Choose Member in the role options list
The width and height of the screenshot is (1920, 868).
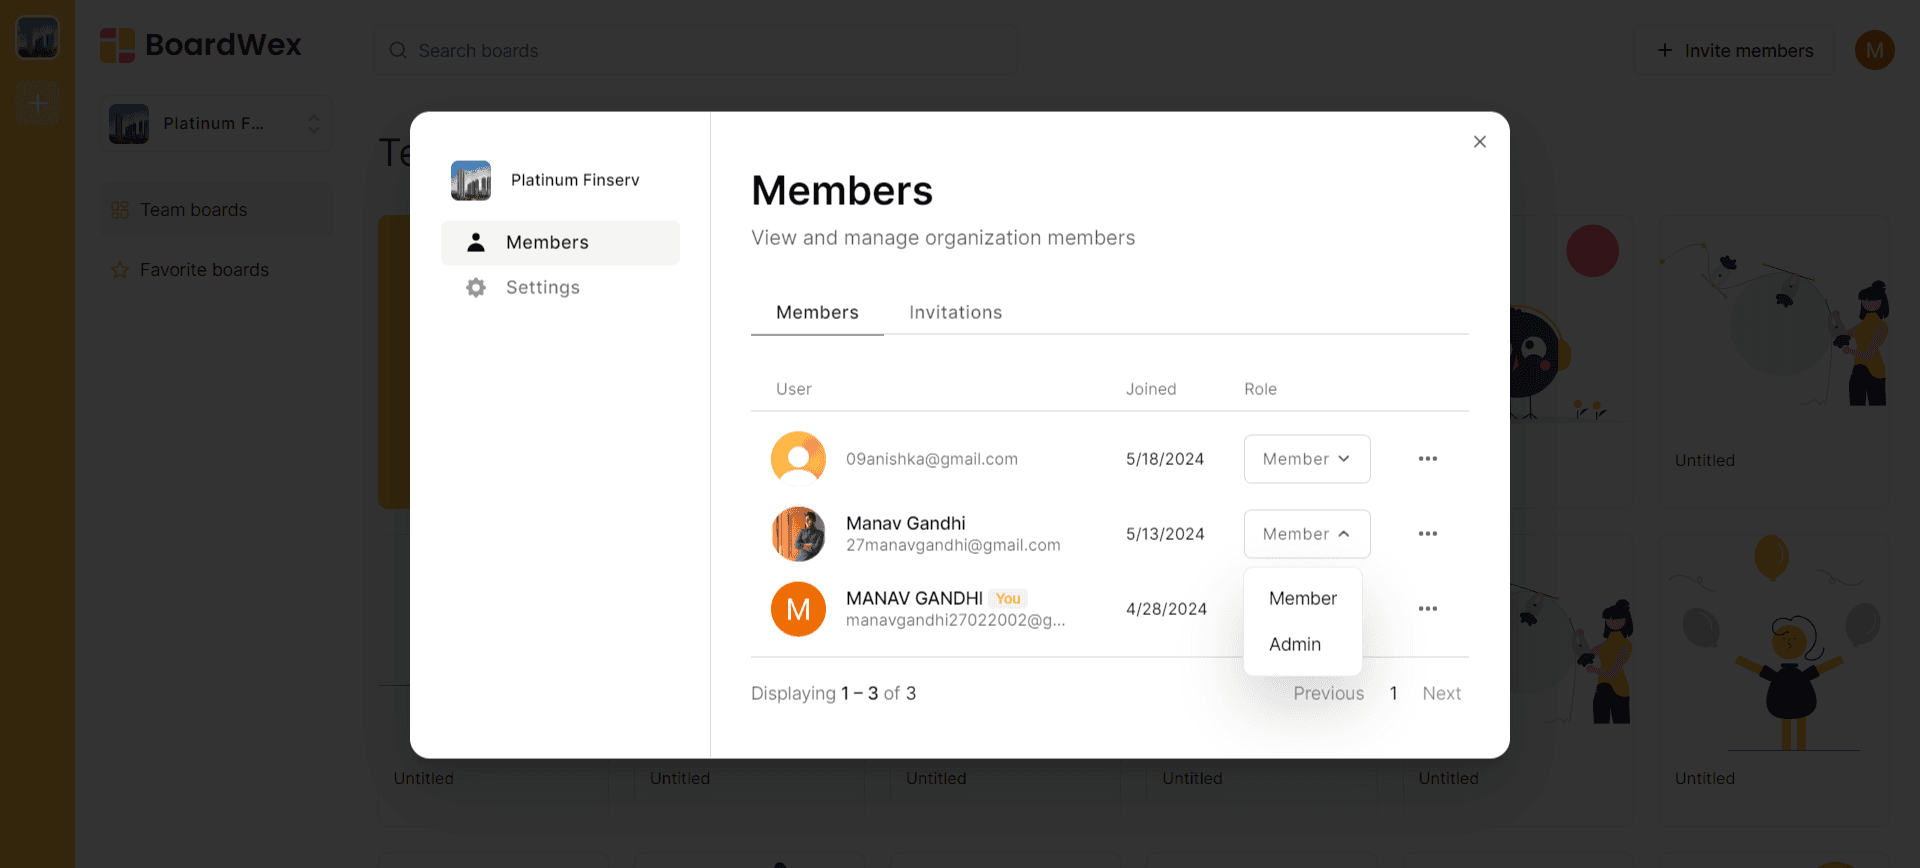pyautogui.click(x=1302, y=599)
